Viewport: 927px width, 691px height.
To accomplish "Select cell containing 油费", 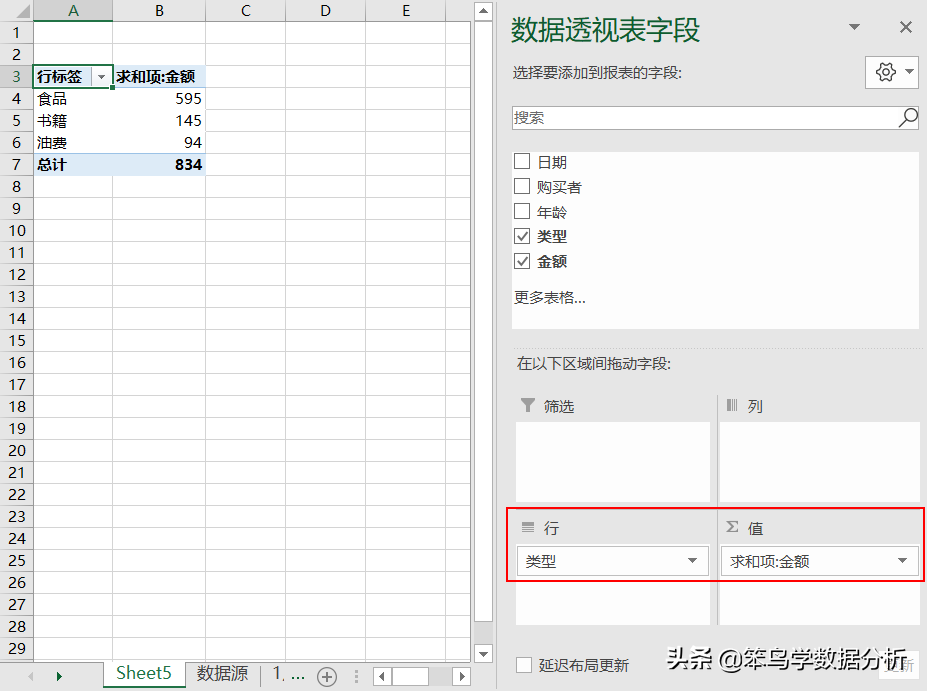I will pyautogui.click(x=73, y=142).
